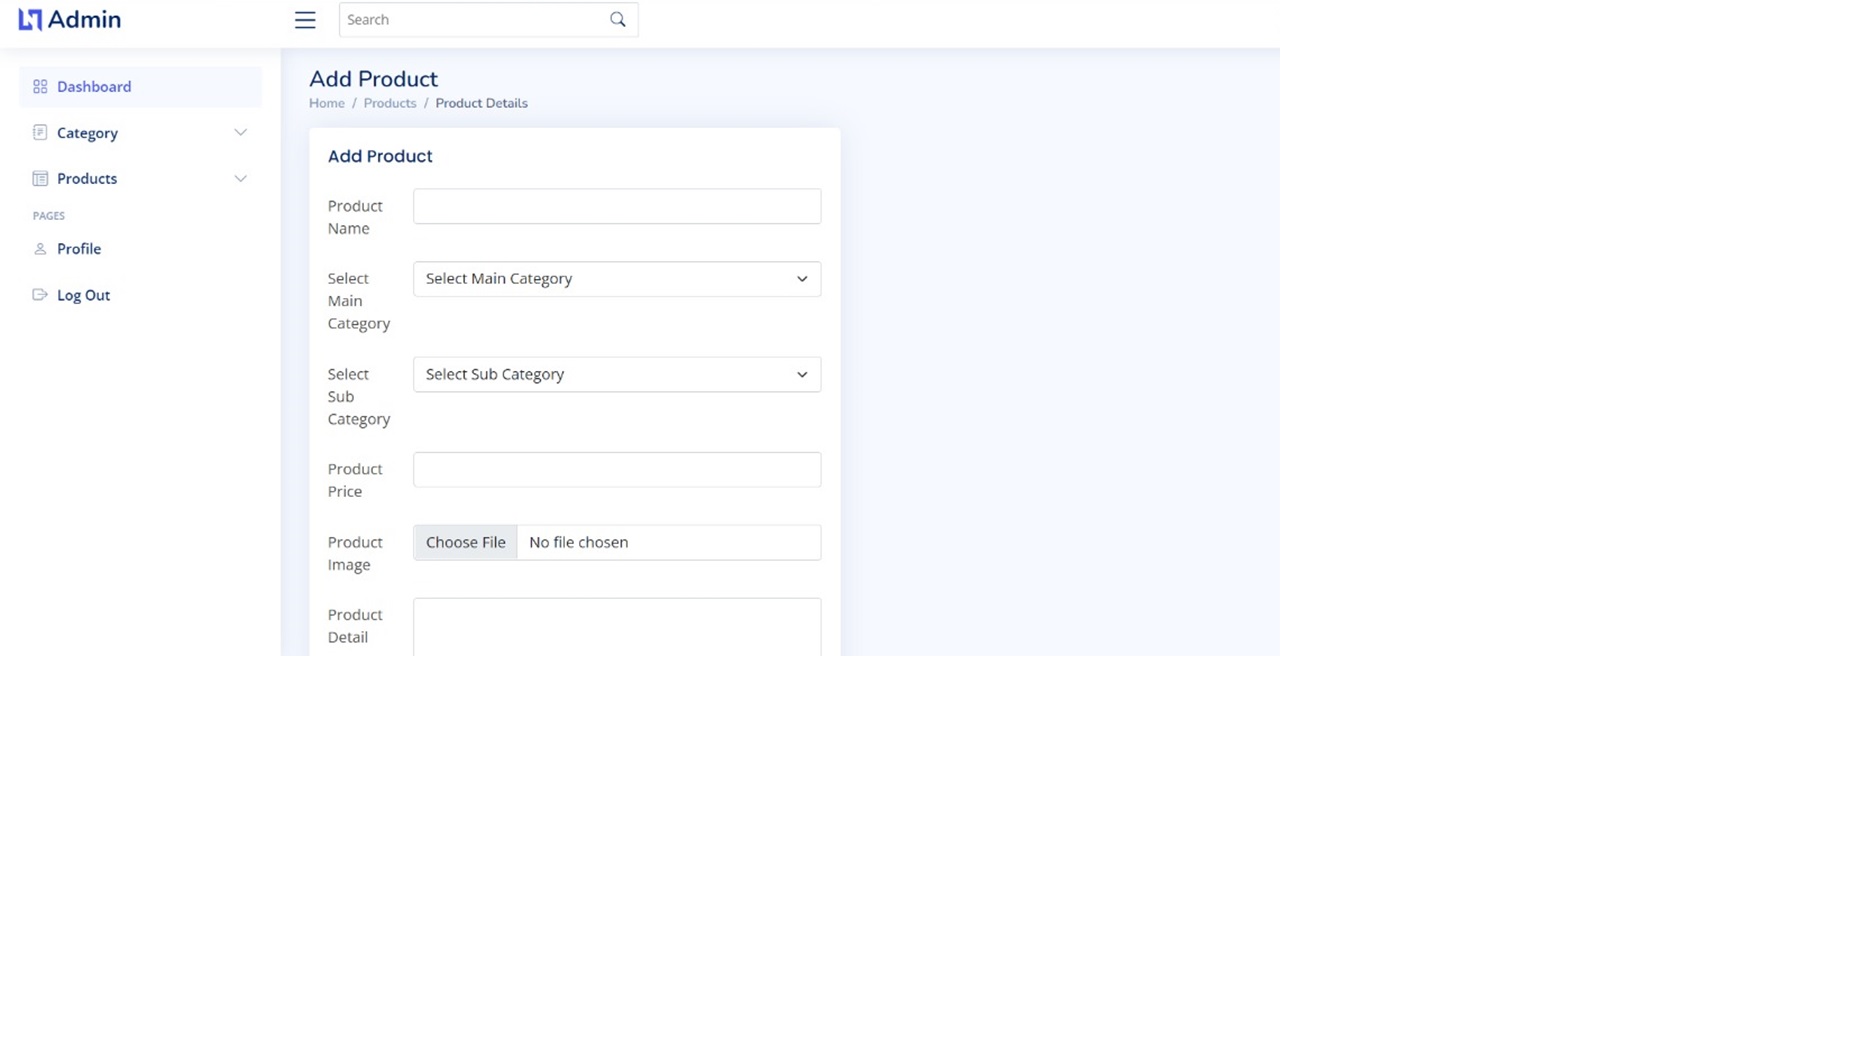Click the Products breadcrumb link
Image resolution: width=1852 pixels, height=1038 pixels.
390,103
